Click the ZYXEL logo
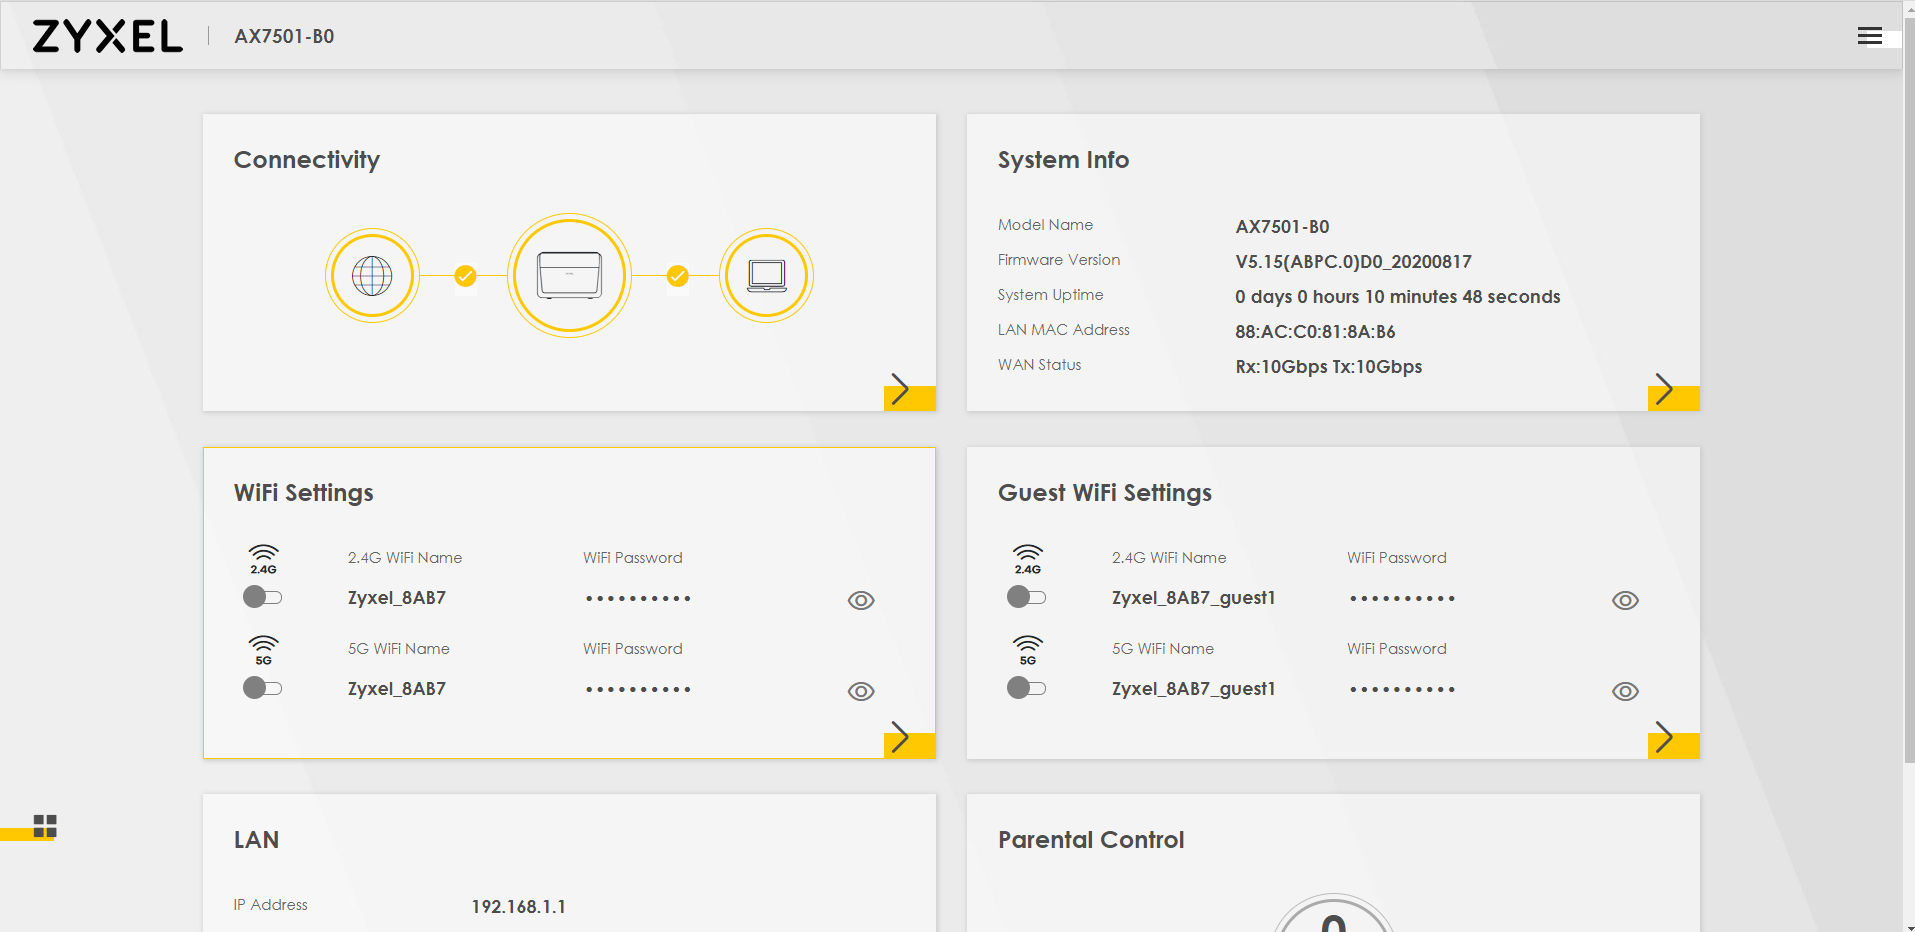 pos(108,37)
